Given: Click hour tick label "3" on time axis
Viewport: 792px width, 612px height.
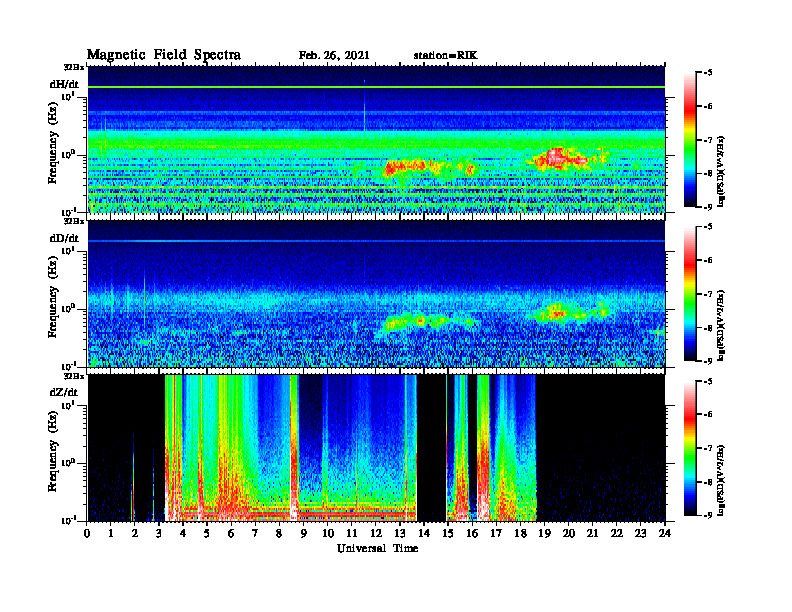Looking at the screenshot, I should click(159, 533).
